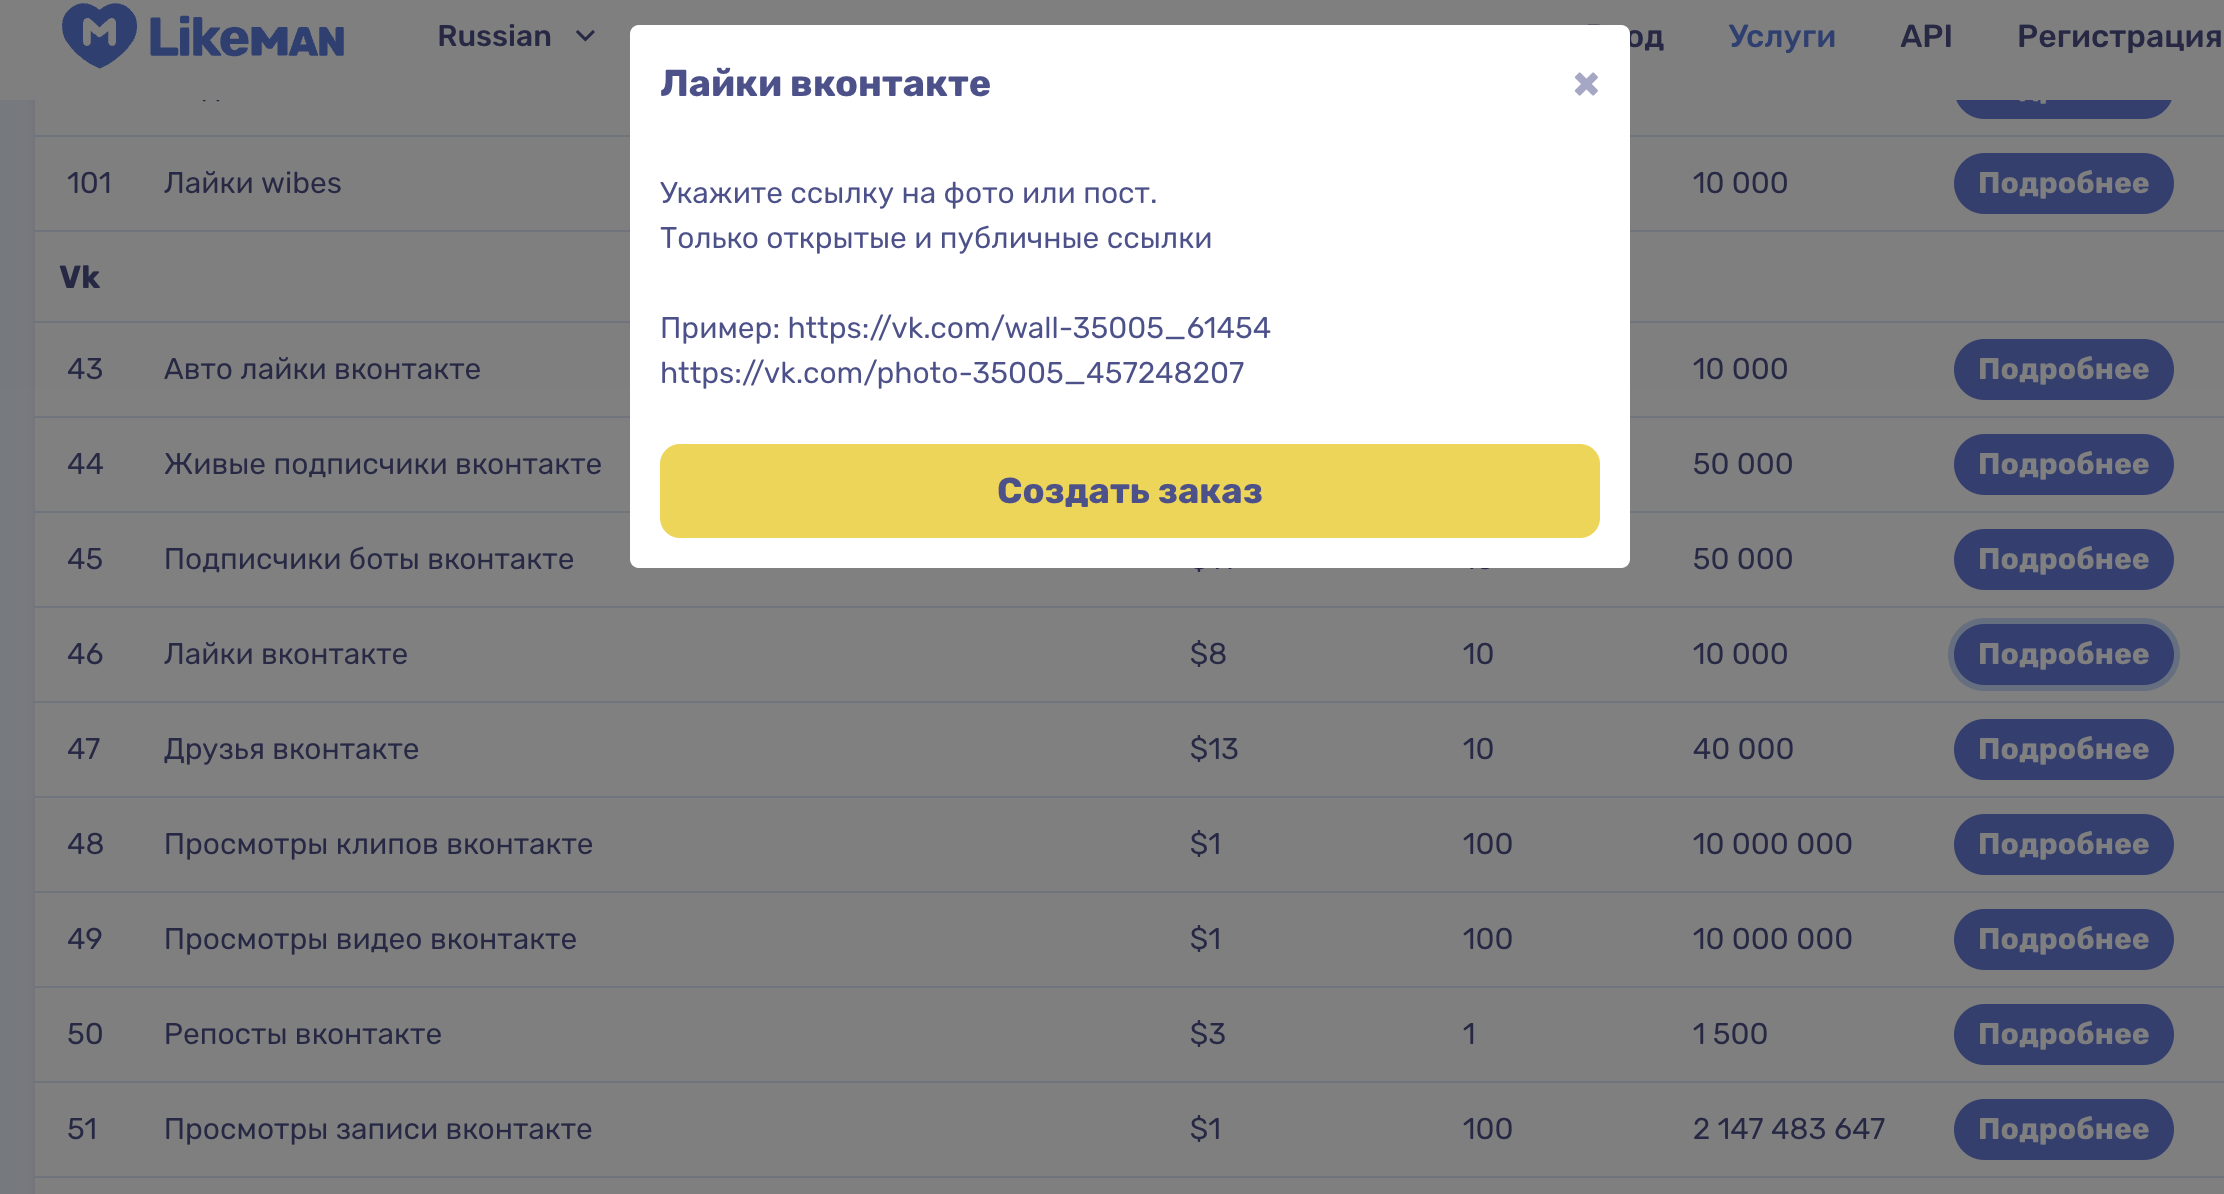This screenshot has height=1194, width=2224.
Task: Select the Подписчики боты вконтакте service name
Action: pyautogui.click(x=369, y=559)
